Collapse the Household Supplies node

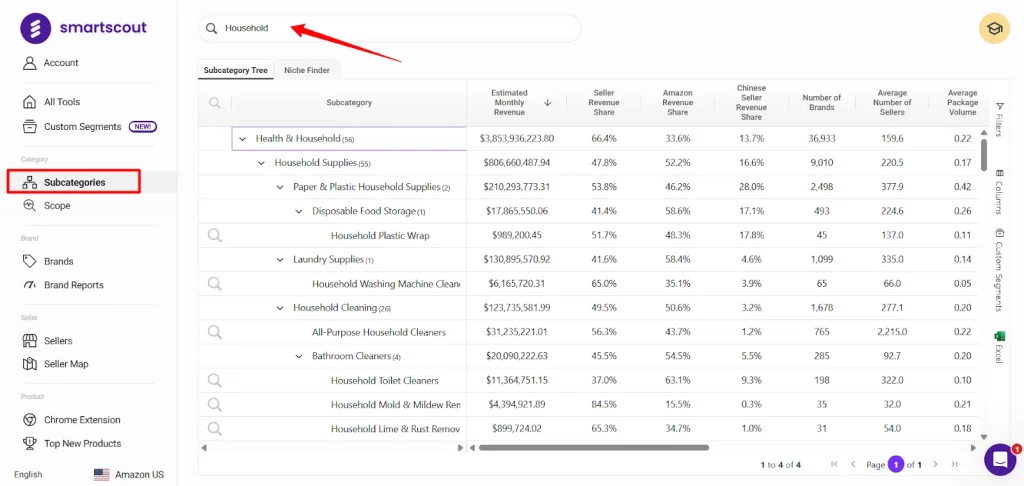point(262,163)
